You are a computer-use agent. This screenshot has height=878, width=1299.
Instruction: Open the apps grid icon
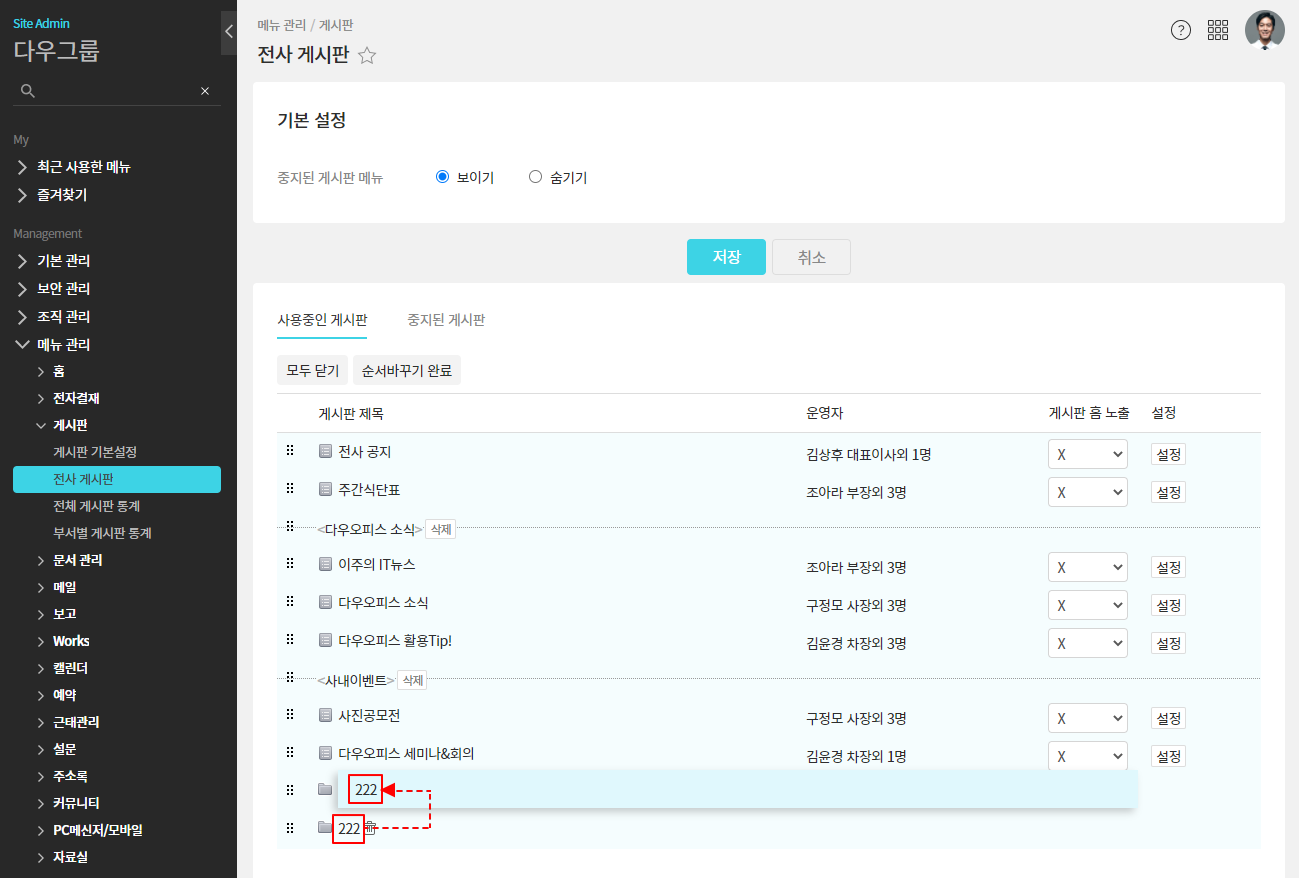coord(1218,30)
